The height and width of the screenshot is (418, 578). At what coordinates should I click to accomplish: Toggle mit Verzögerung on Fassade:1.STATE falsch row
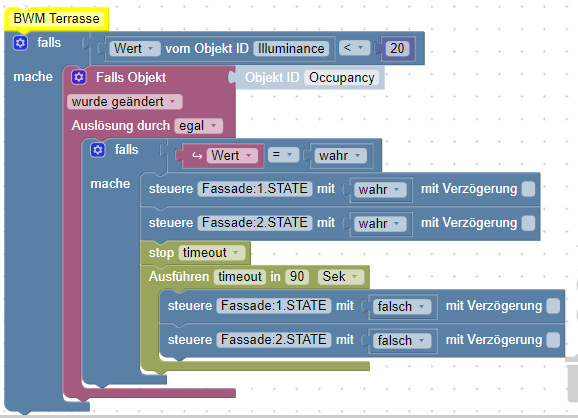coord(553,306)
